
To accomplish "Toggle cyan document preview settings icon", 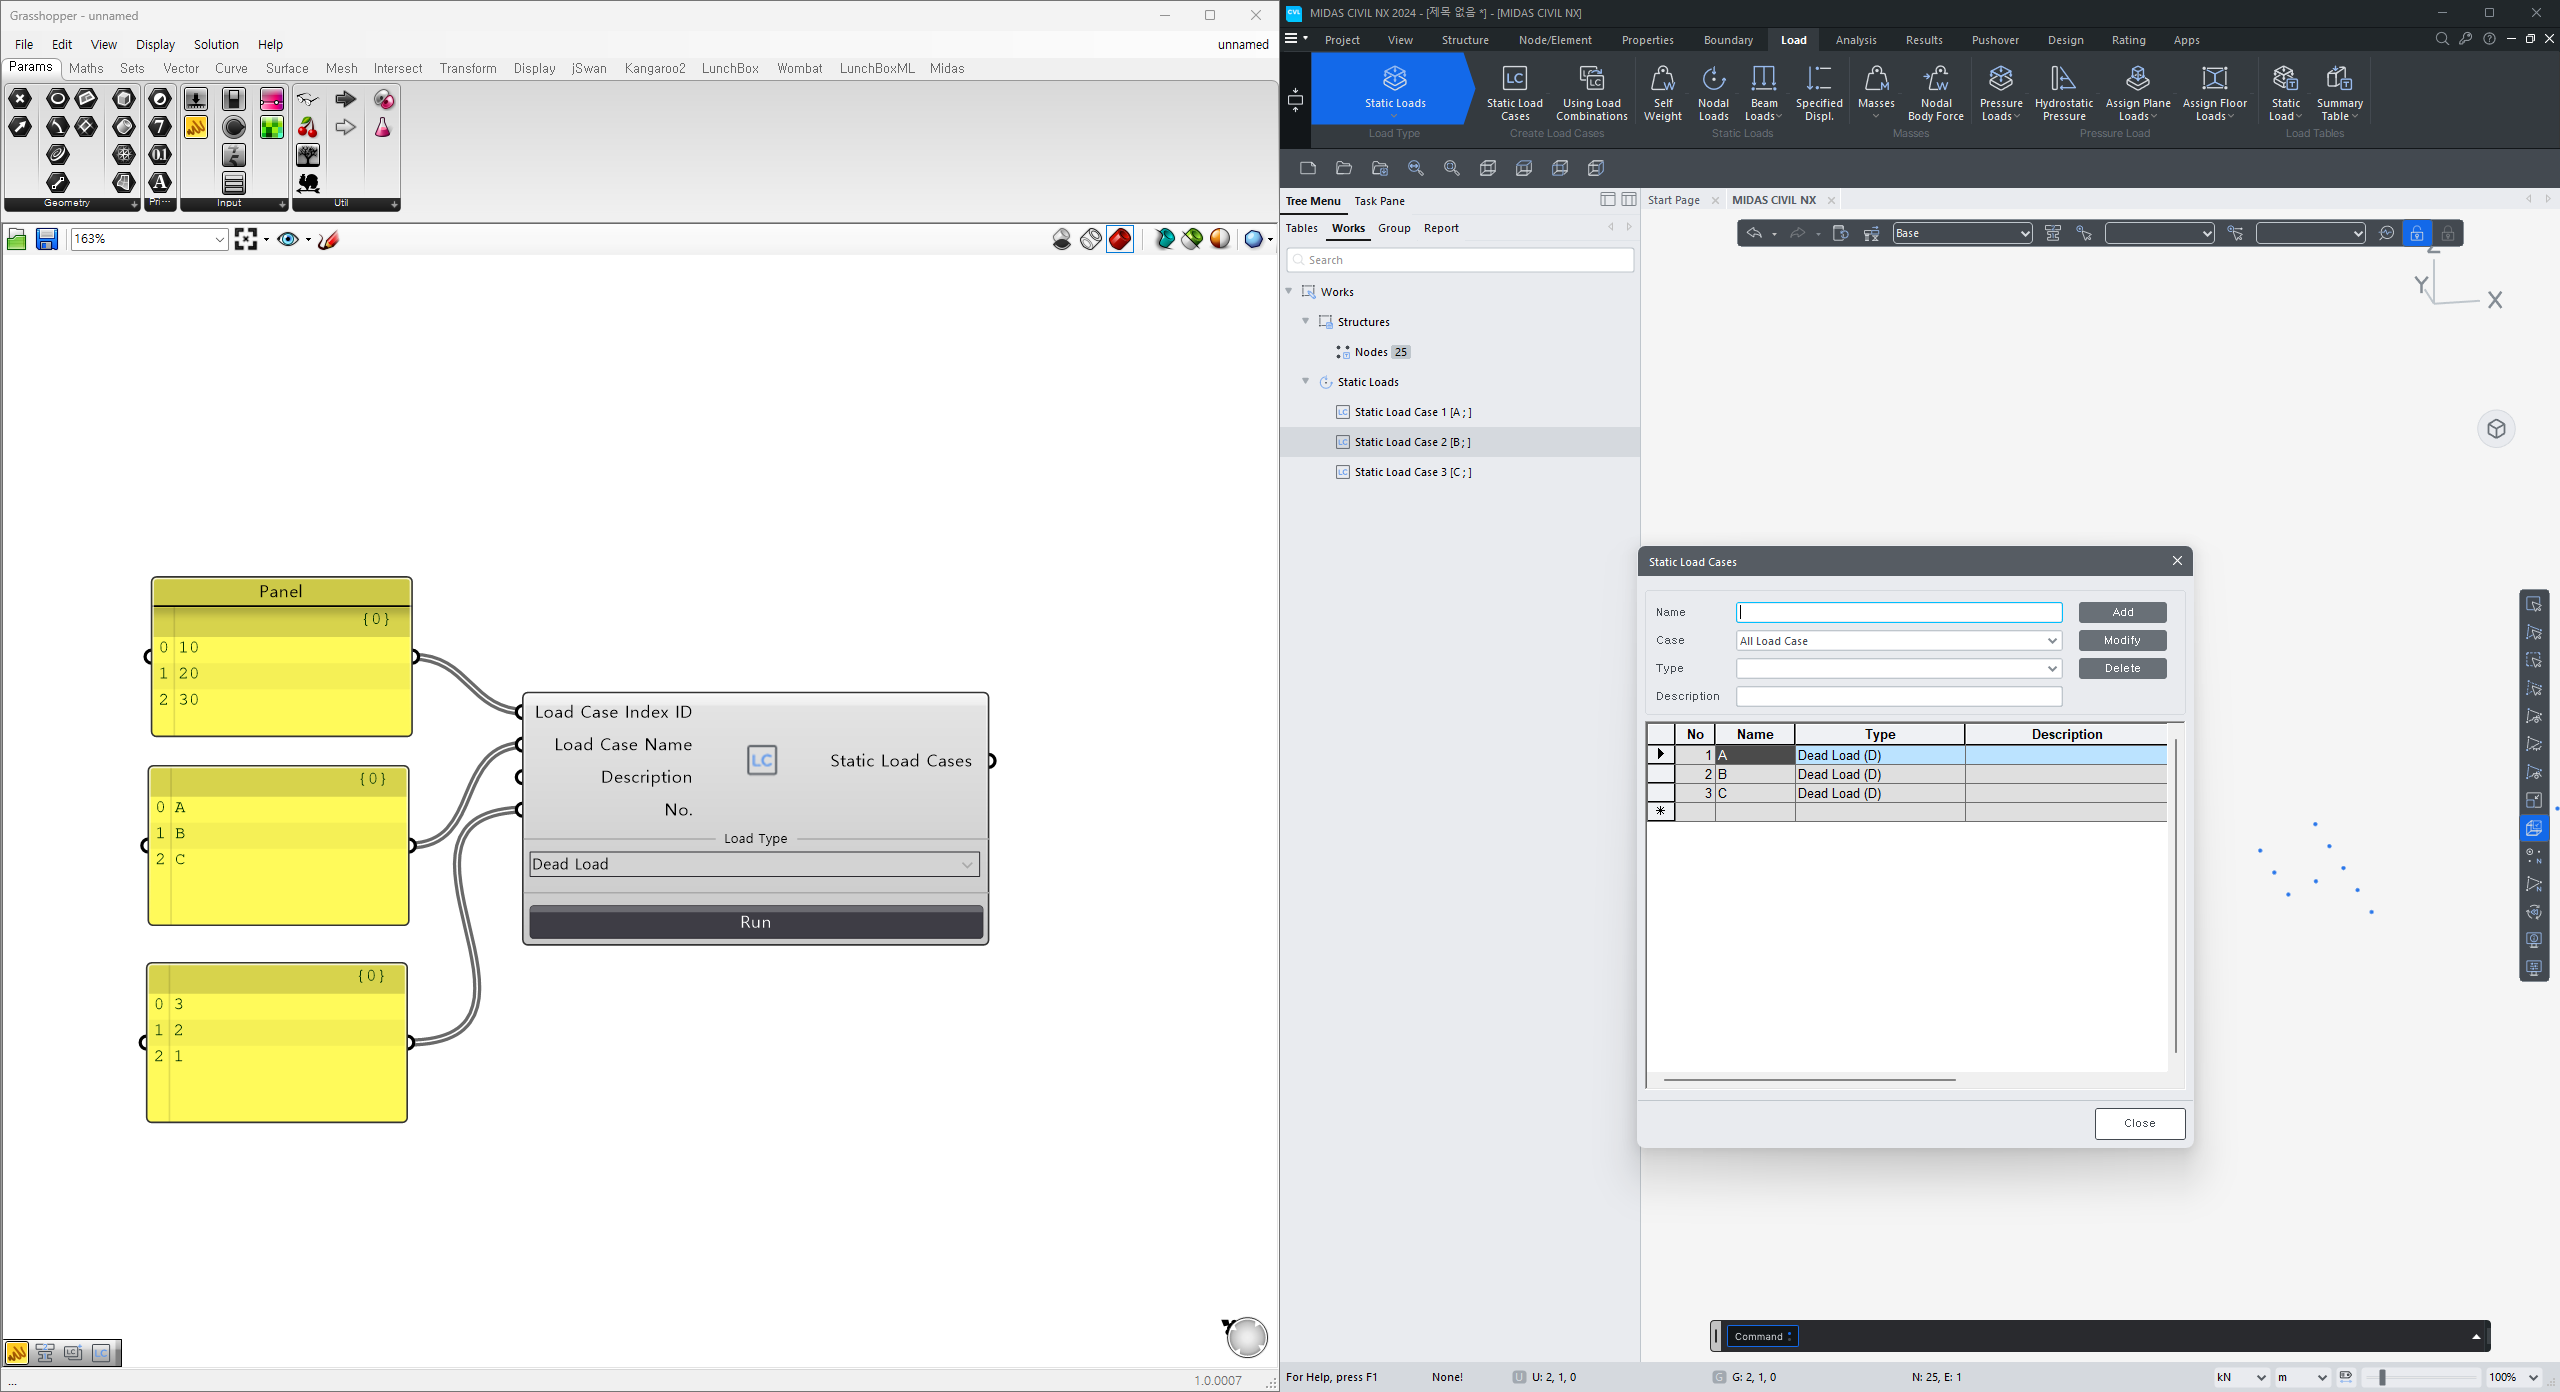I will (1164, 239).
